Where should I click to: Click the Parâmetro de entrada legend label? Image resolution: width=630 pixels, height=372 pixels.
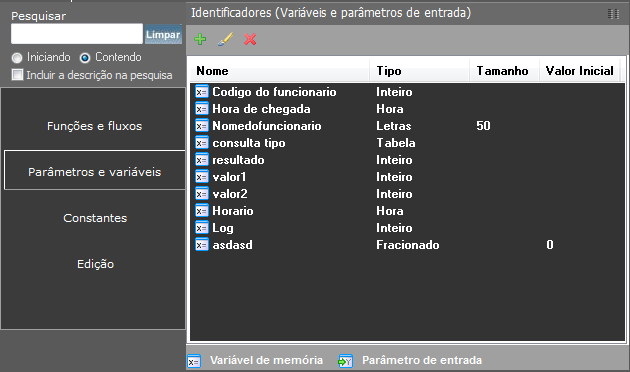pyautogui.click(x=422, y=360)
